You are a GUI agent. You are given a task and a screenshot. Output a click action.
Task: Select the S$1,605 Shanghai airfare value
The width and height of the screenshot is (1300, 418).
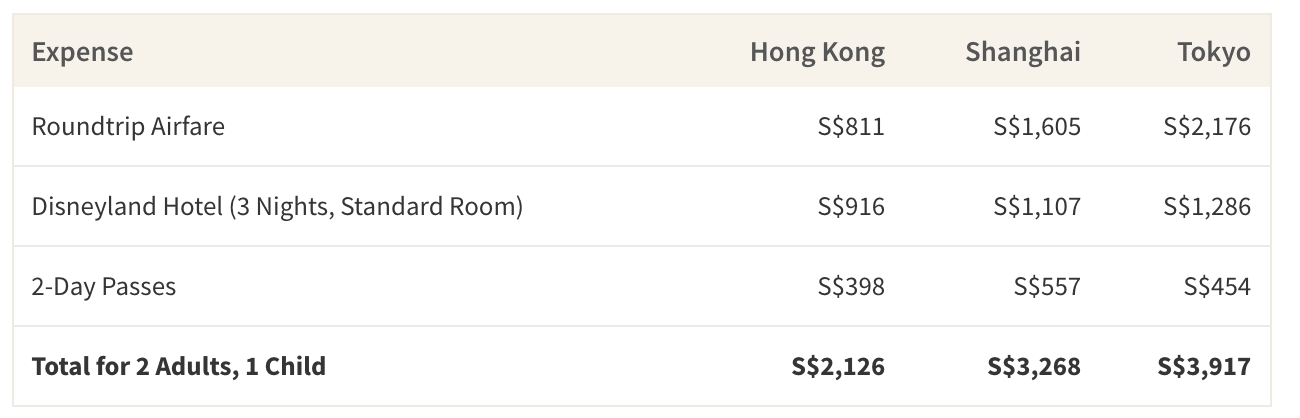click(1037, 127)
